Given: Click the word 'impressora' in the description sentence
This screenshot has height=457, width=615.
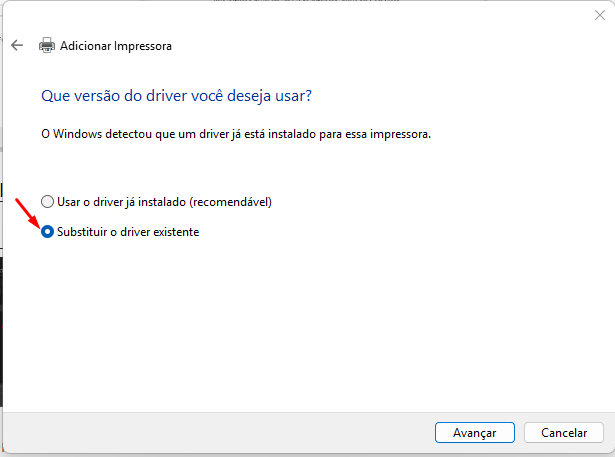Looking at the screenshot, I should (x=400, y=133).
